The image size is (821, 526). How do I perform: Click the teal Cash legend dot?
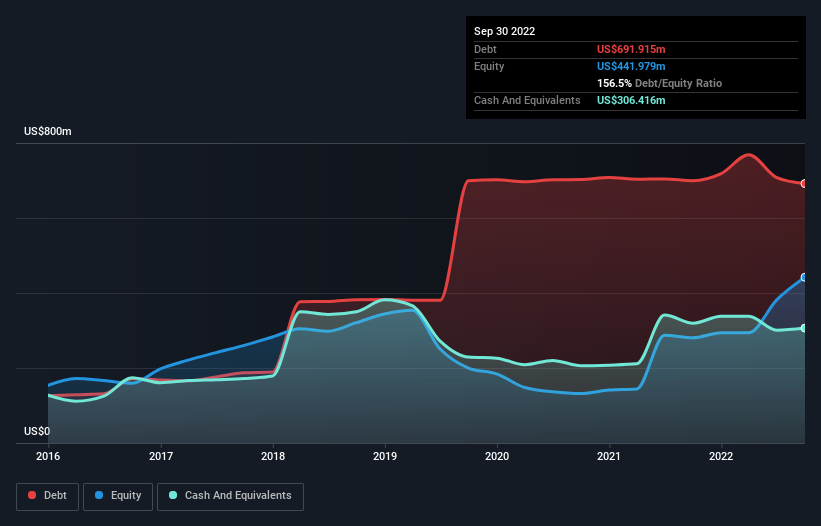[x=173, y=495]
